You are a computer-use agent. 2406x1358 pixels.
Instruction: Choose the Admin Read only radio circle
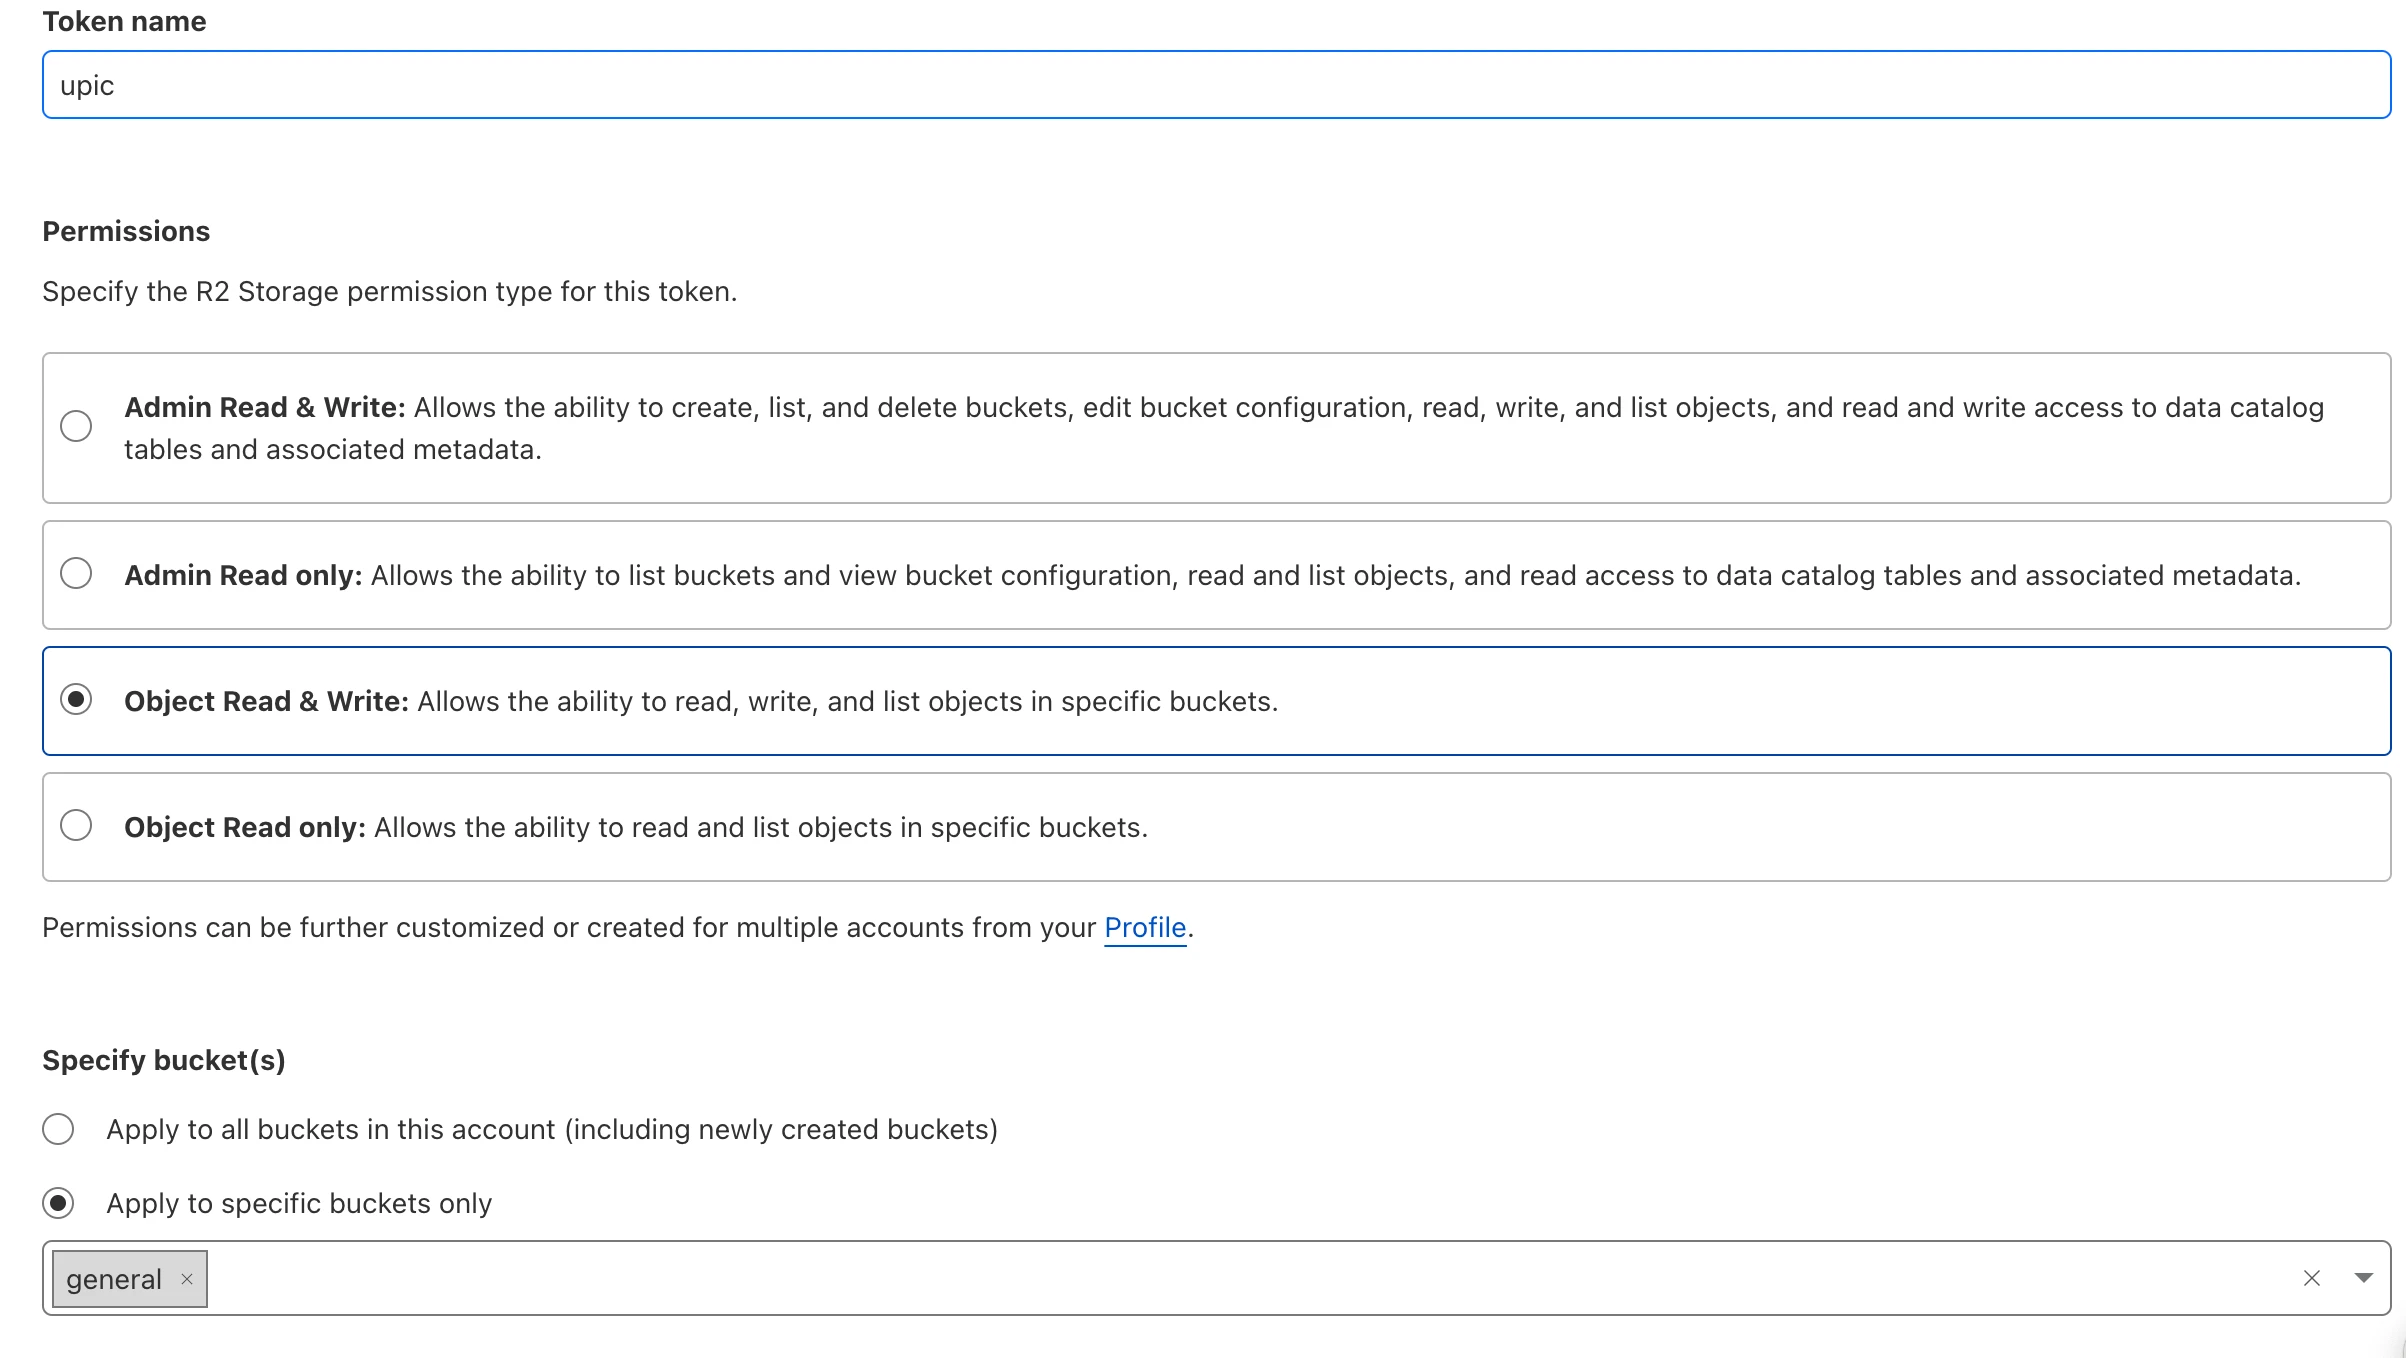76,574
